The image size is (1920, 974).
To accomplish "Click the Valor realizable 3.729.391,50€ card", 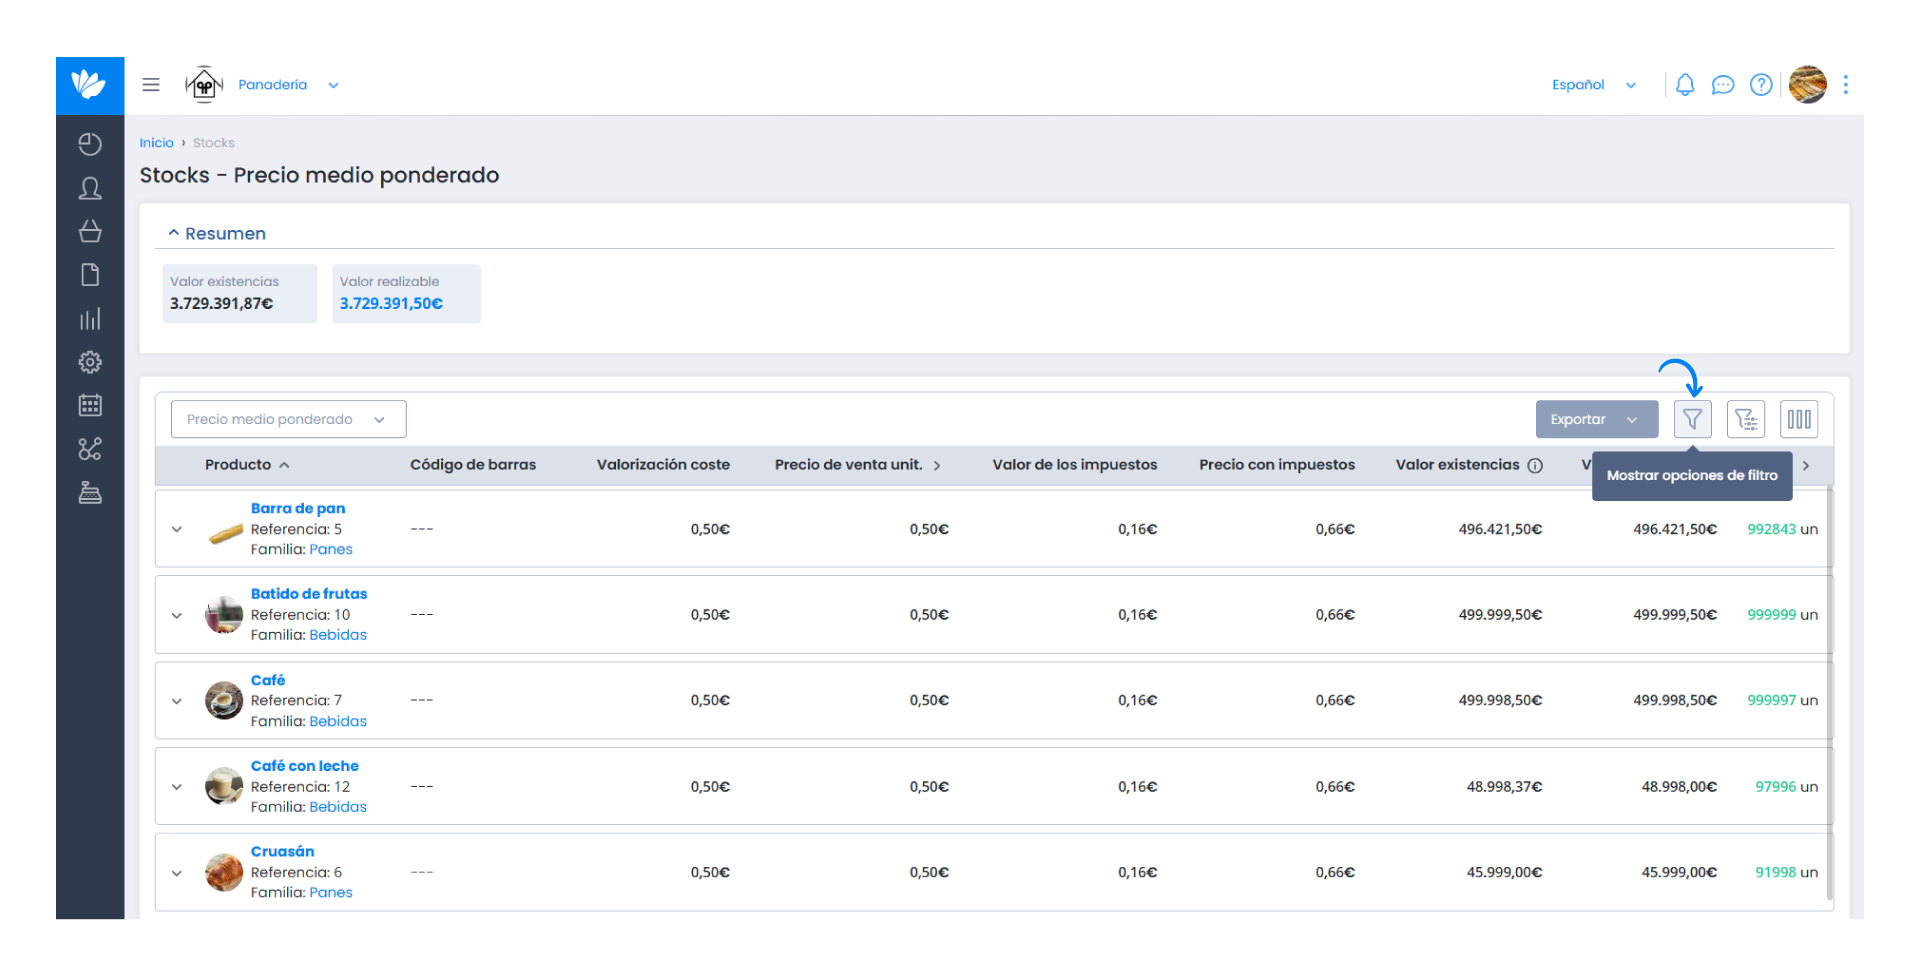I will click(406, 293).
